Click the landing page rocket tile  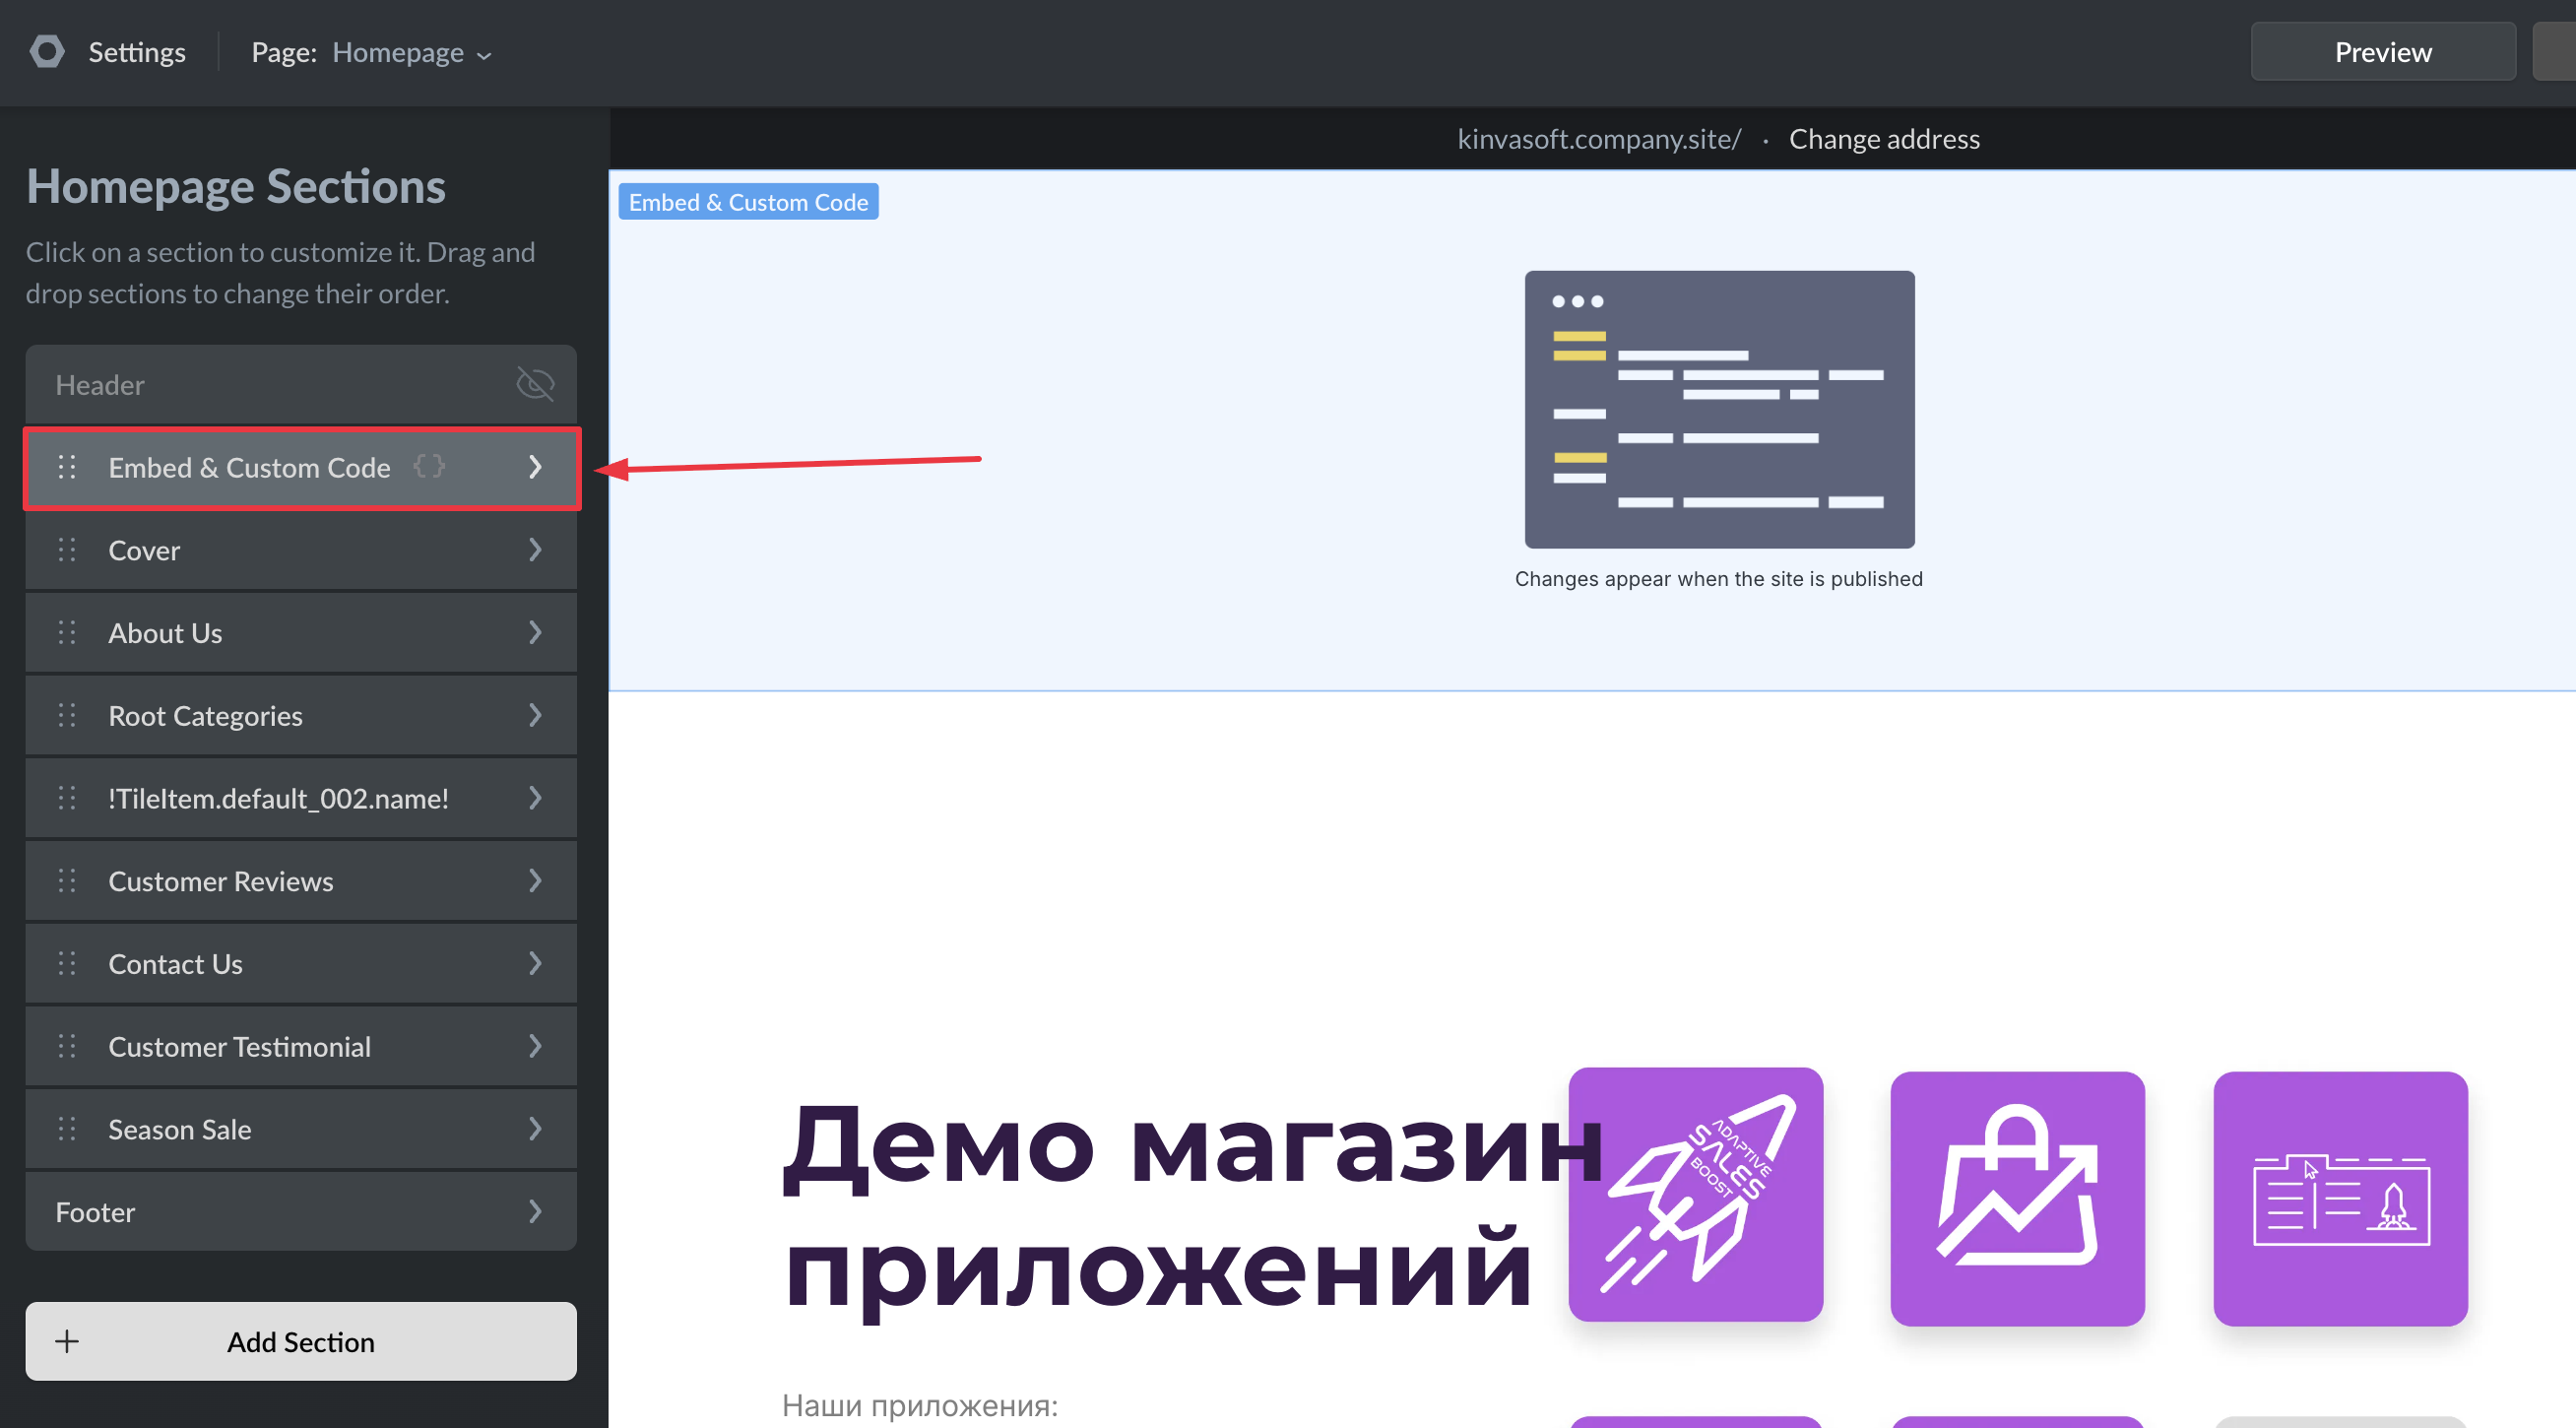tap(2340, 1198)
